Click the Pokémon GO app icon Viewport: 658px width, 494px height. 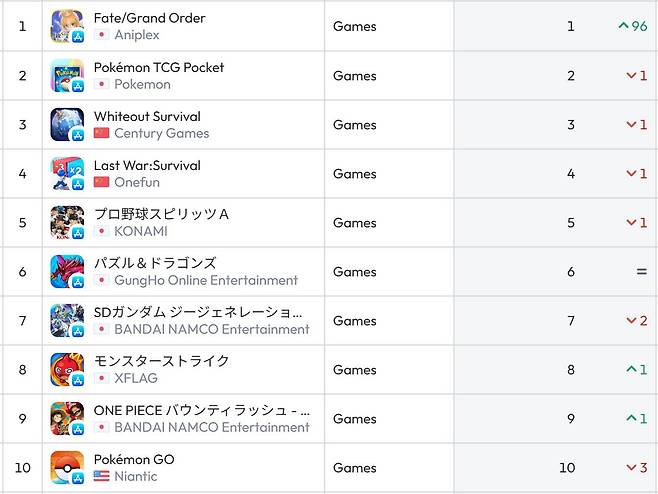point(67,467)
